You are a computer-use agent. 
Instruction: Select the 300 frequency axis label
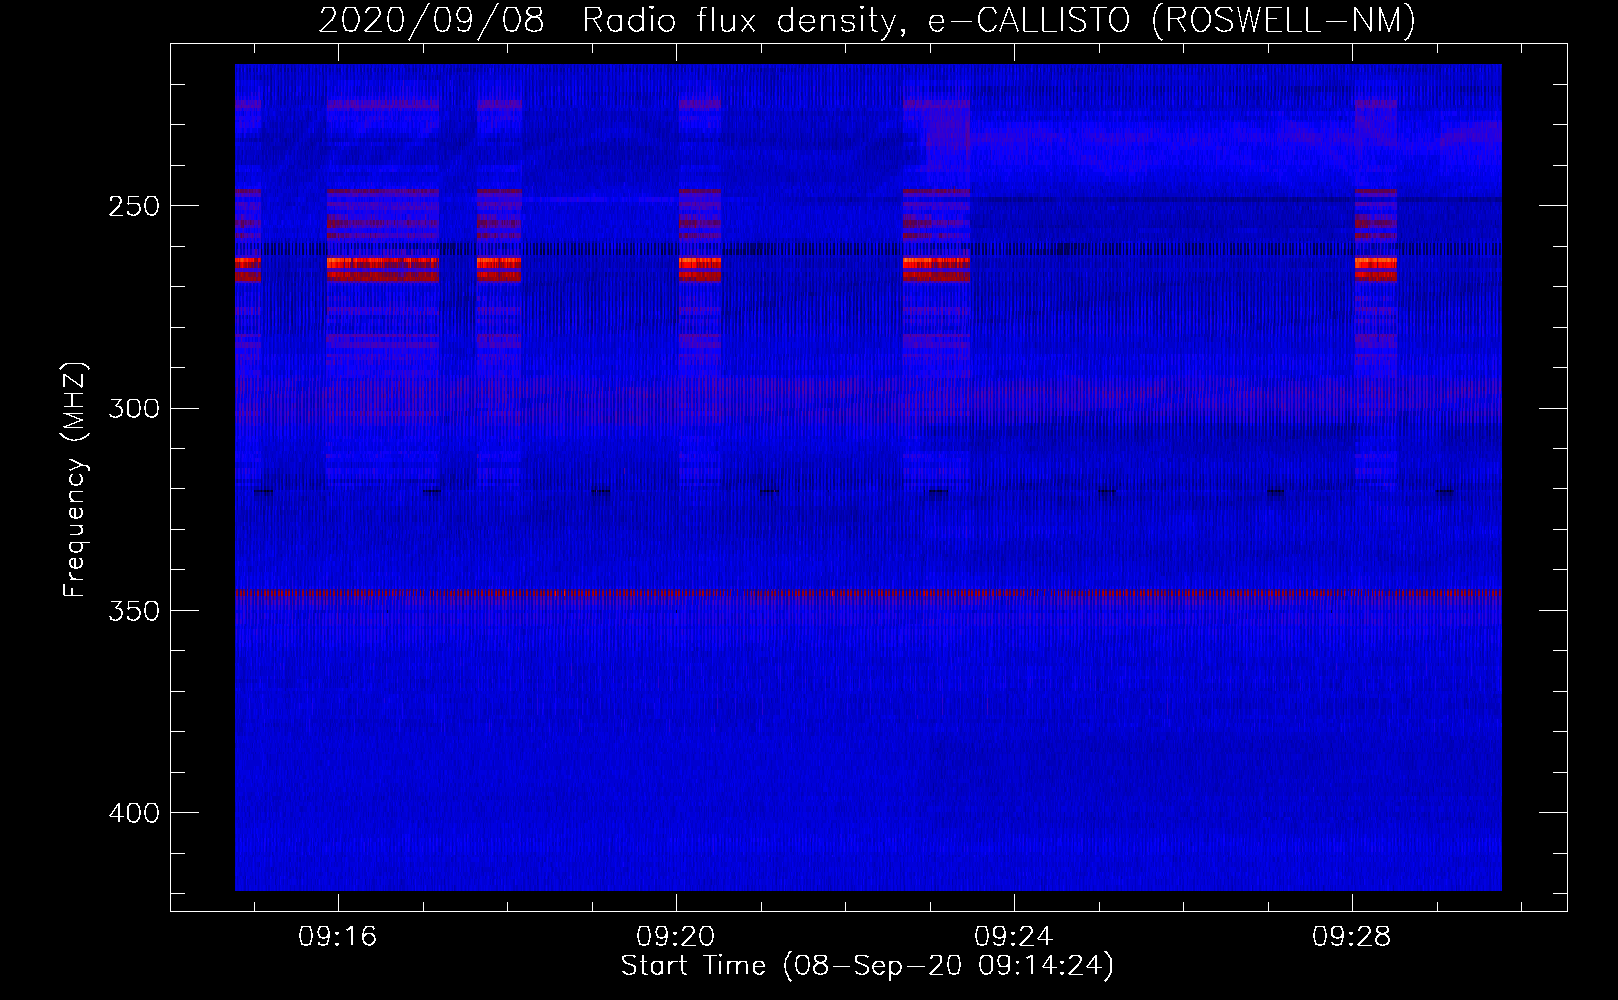tap(134, 409)
